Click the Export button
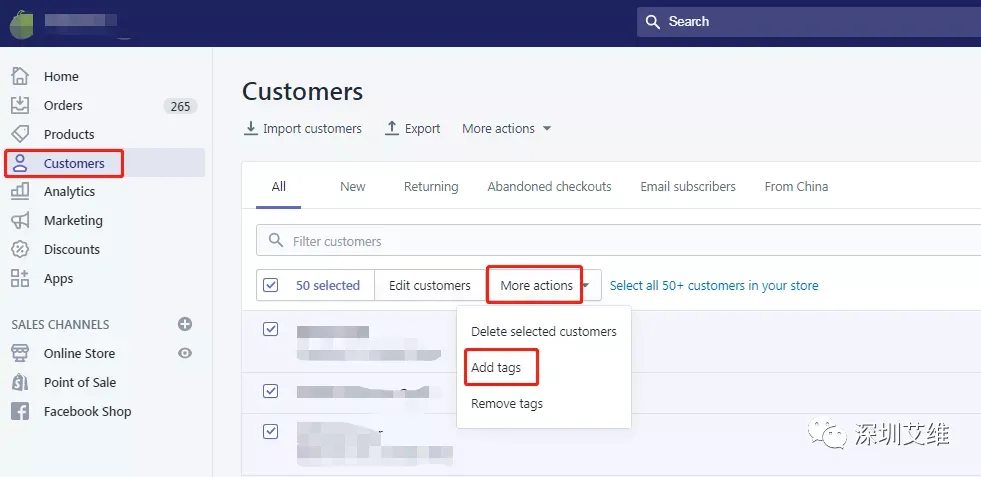 pyautogui.click(x=413, y=128)
